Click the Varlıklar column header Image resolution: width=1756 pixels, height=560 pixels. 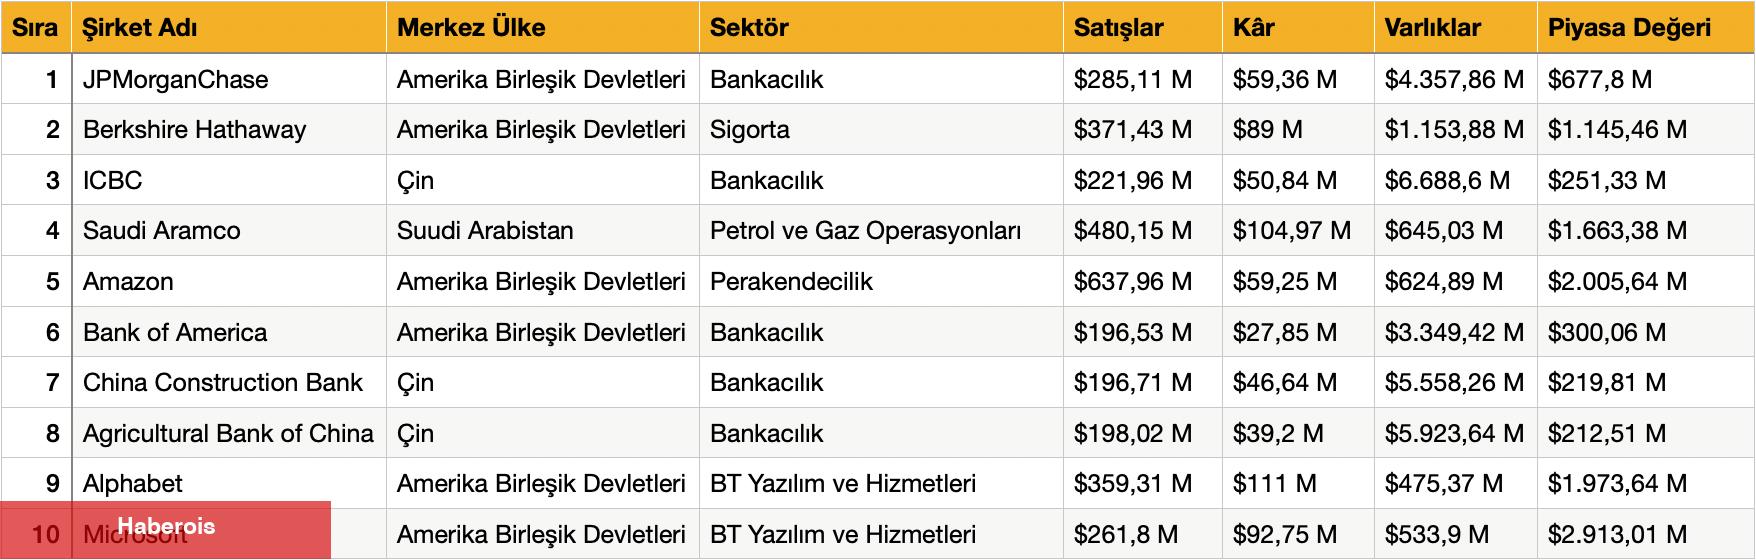[x=1432, y=27]
